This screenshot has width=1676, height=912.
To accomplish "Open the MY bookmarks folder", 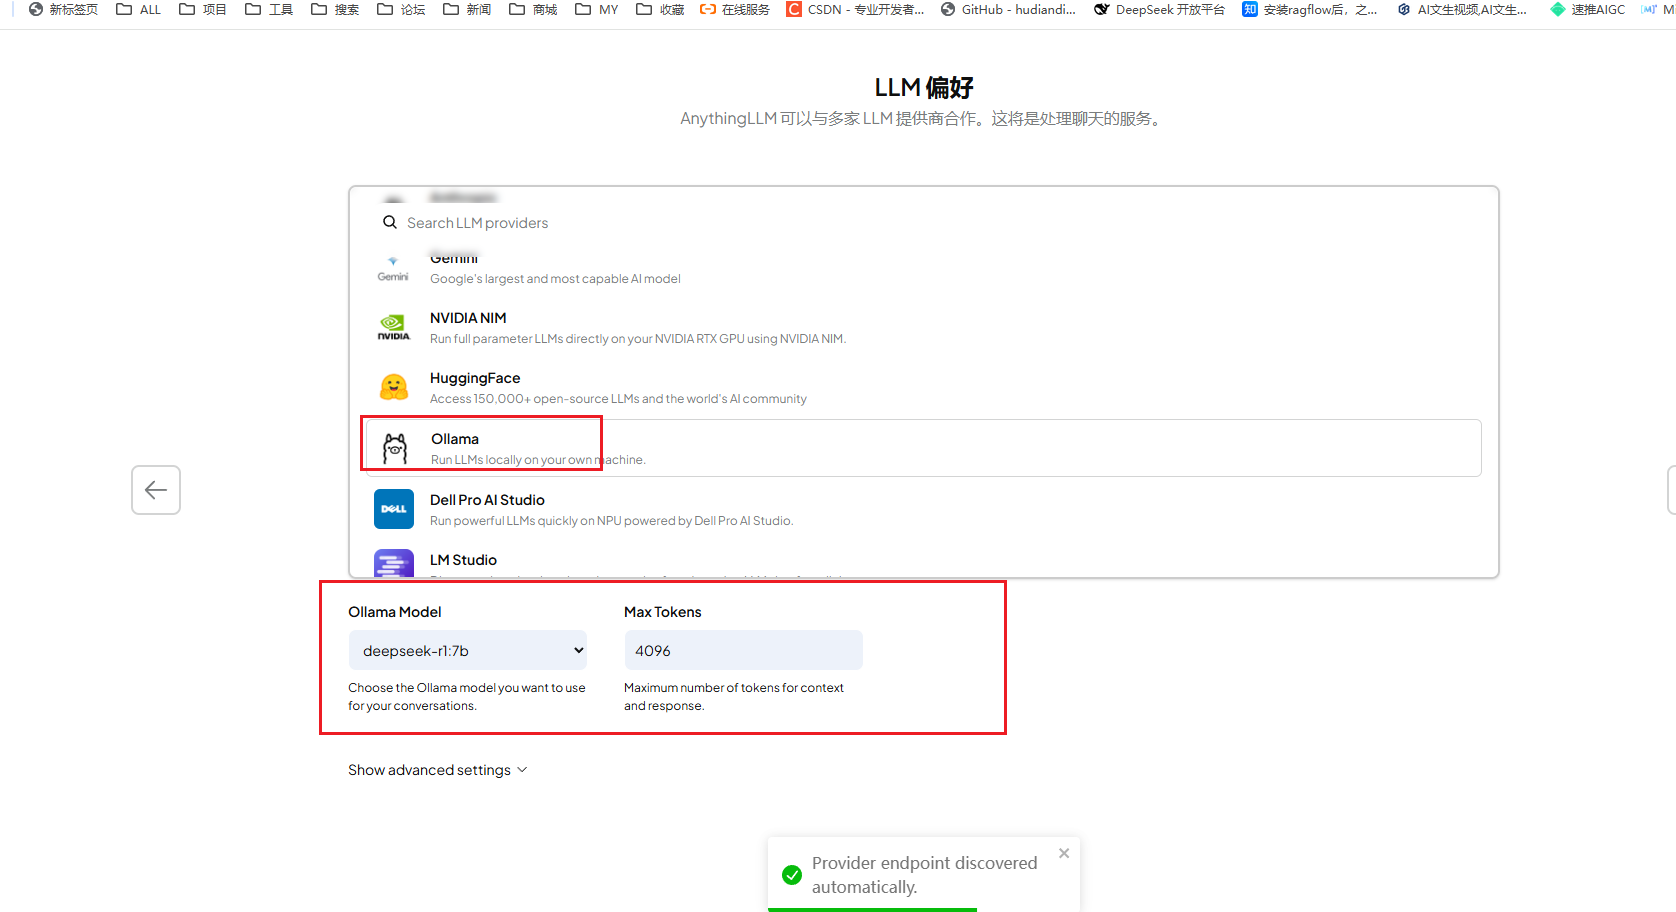I will (x=597, y=10).
